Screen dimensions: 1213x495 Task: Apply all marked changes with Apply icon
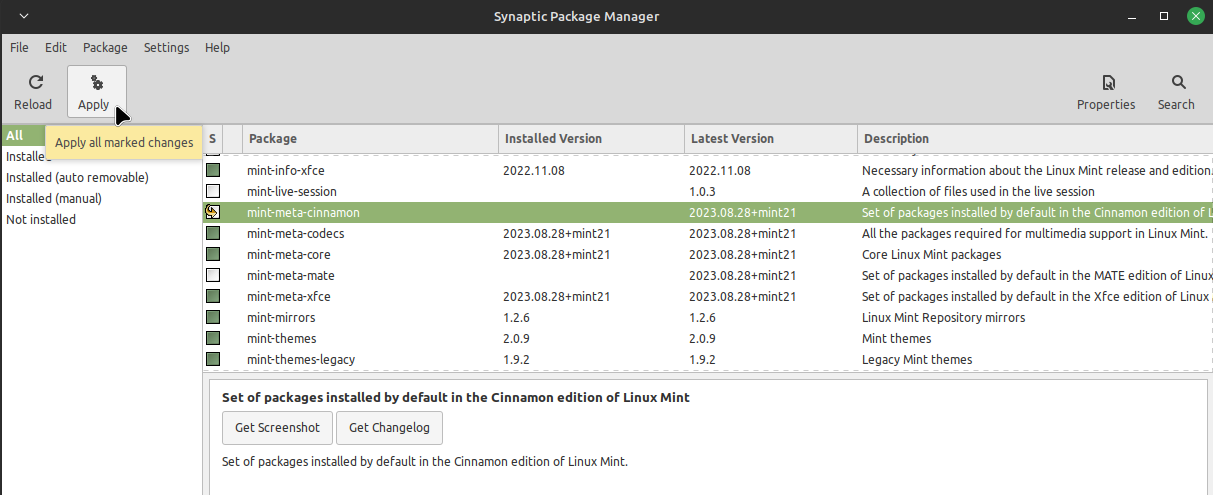click(x=96, y=91)
